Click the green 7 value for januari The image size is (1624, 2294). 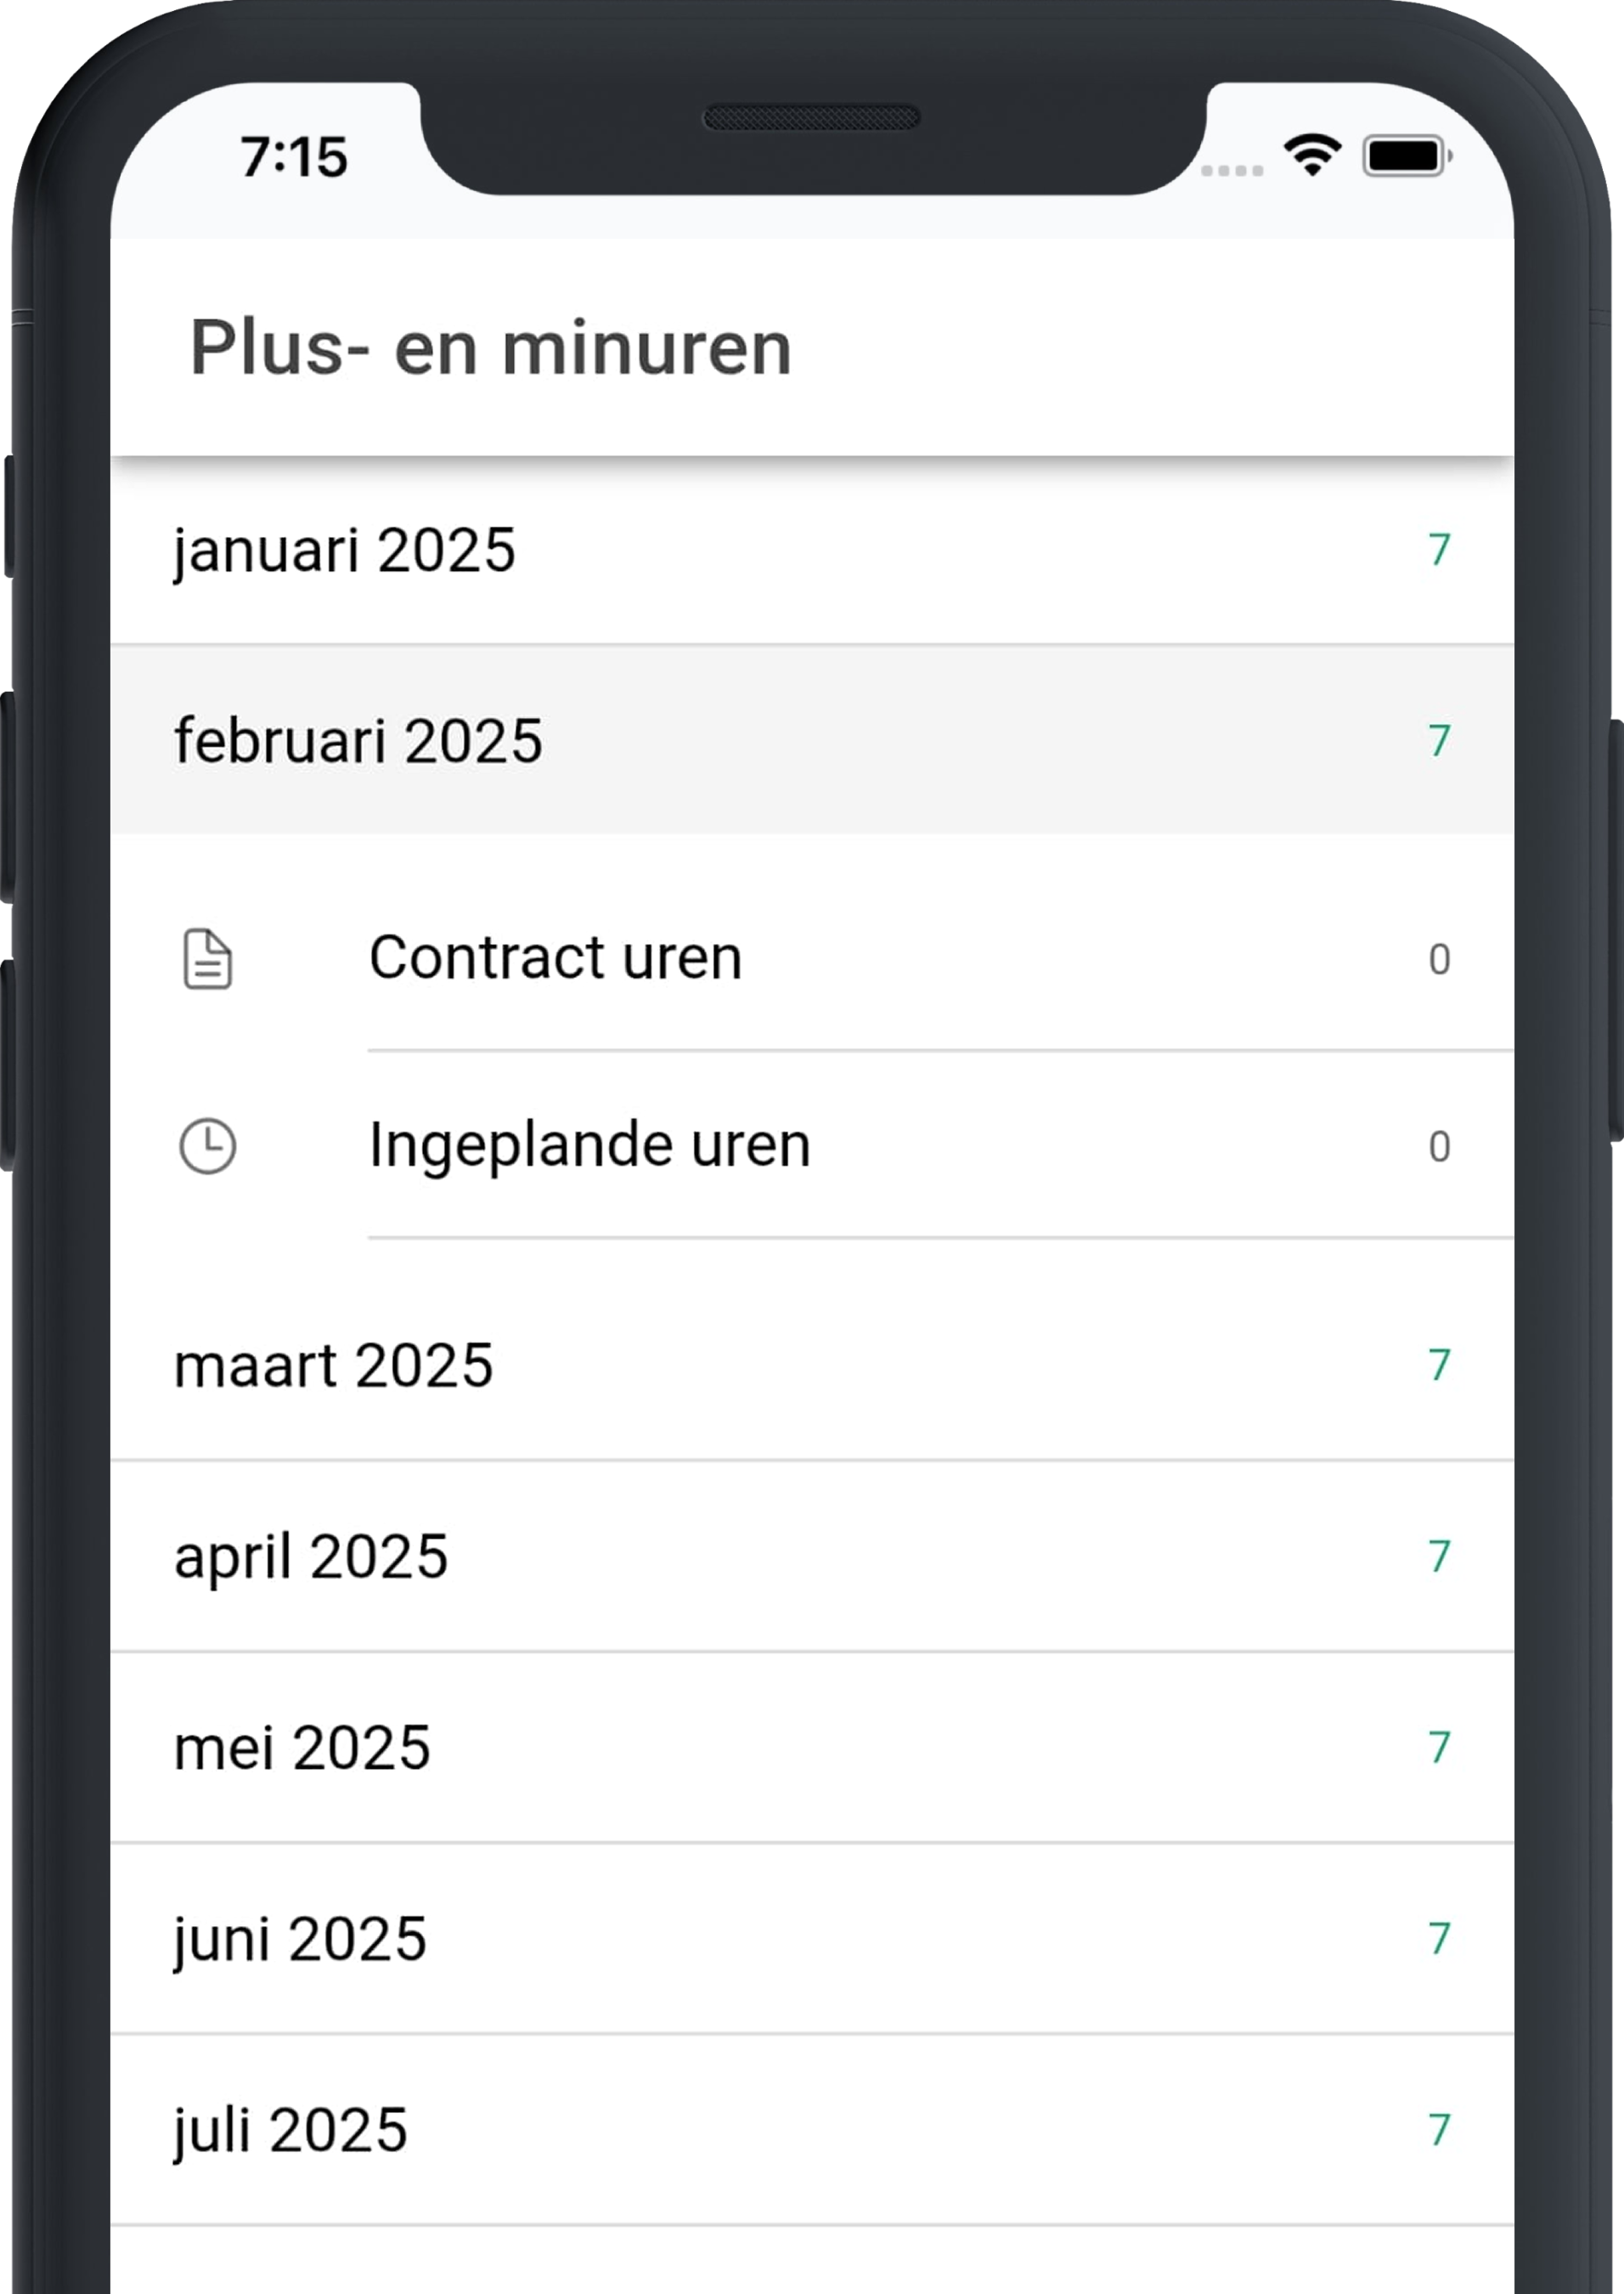pyautogui.click(x=1439, y=550)
